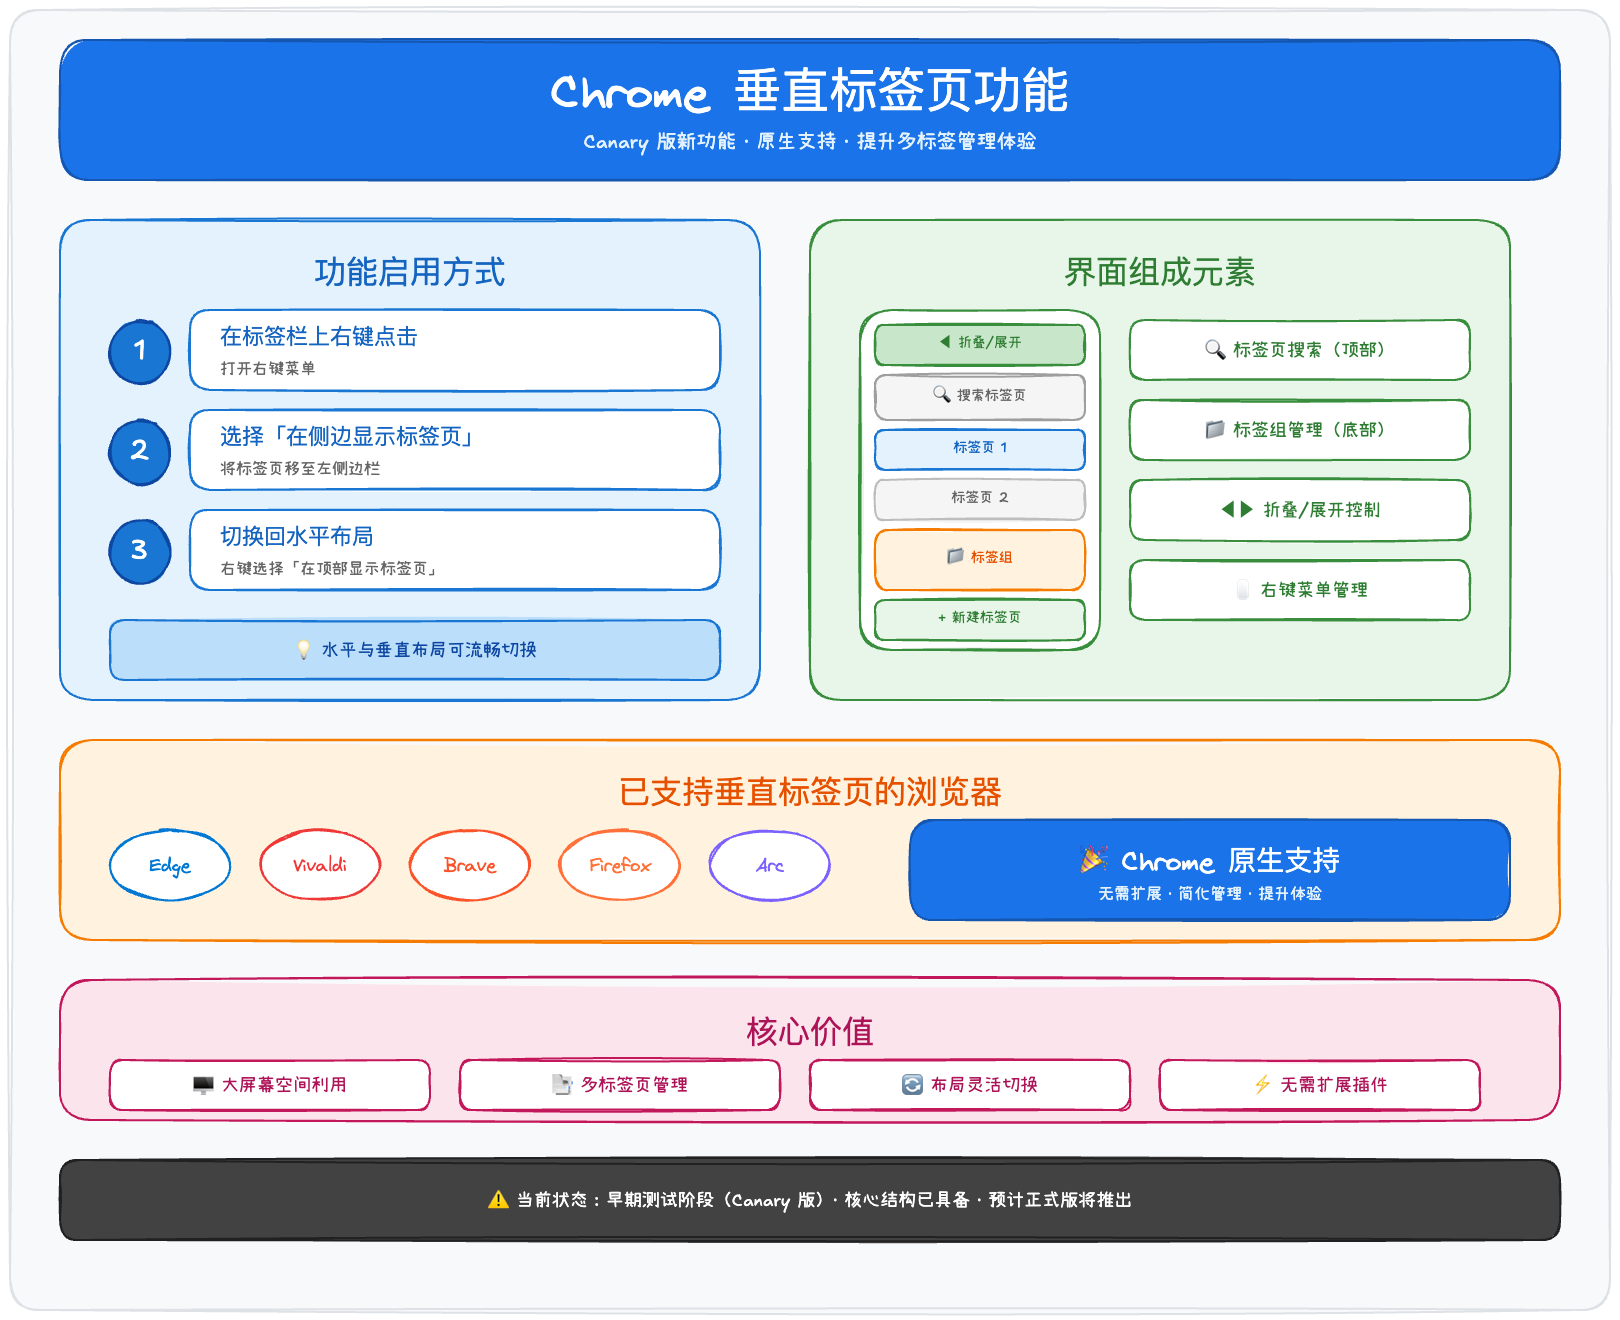Click the 标签页搜索（顶部） box
The image size is (1620, 1320).
(x=1299, y=350)
